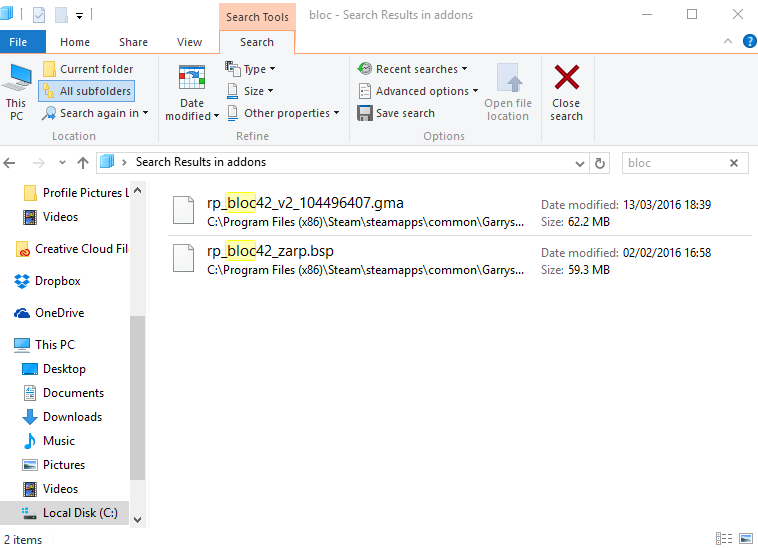Switch to the View ribbon tab
758x548 pixels.
190,42
